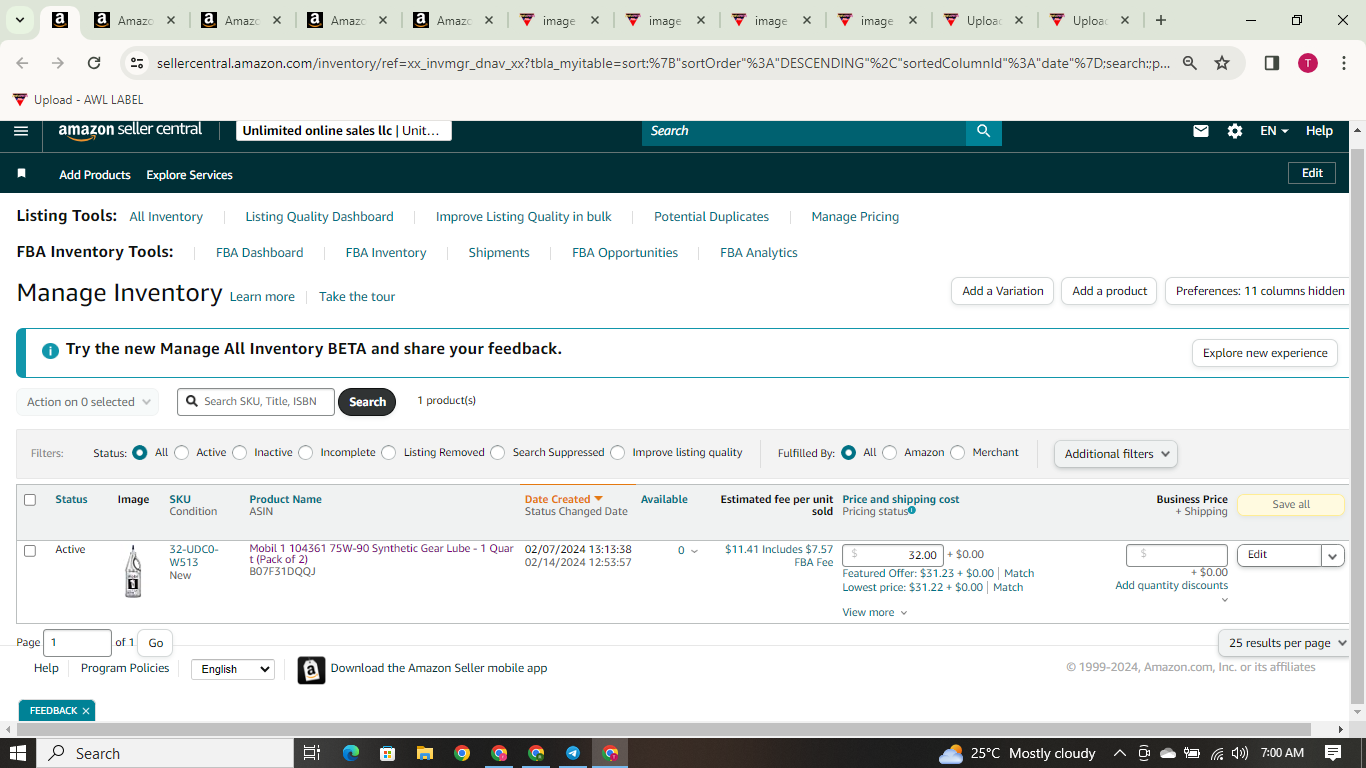Open the messages mail icon
This screenshot has height=768, width=1366.
[1201, 131]
